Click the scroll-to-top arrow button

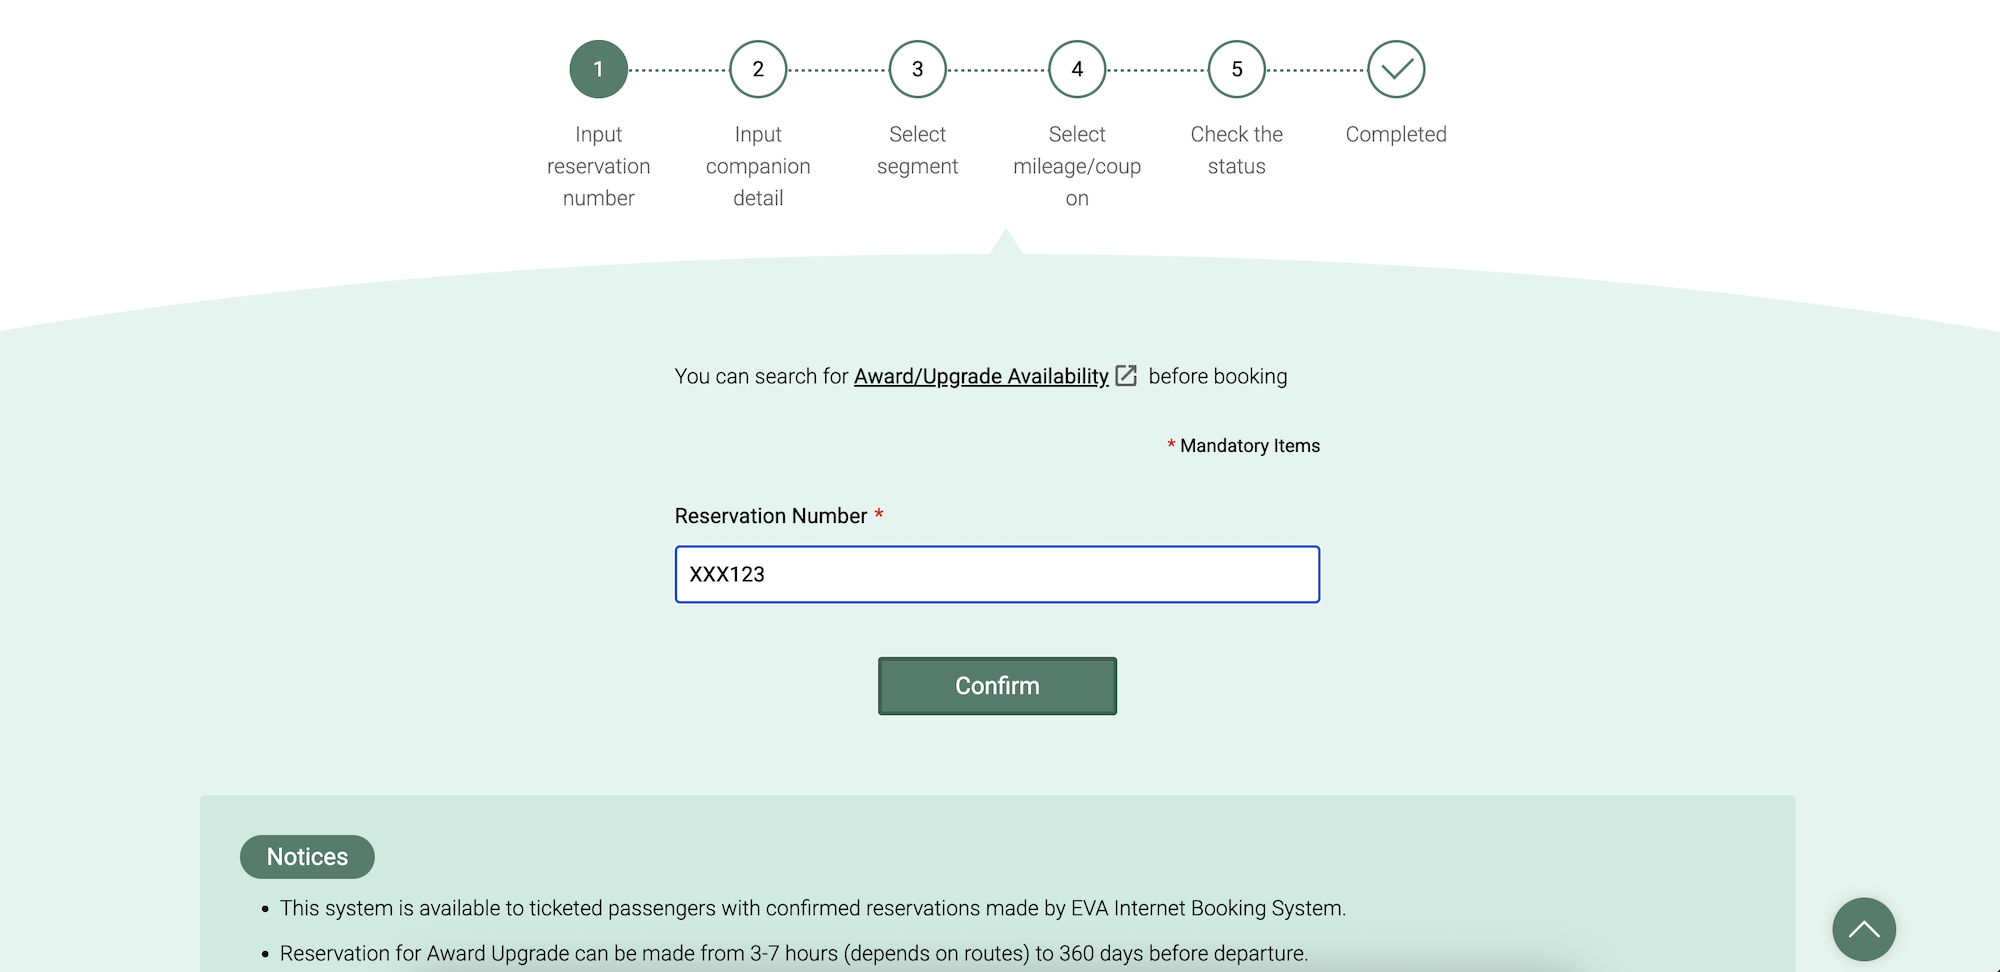[1864, 929]
